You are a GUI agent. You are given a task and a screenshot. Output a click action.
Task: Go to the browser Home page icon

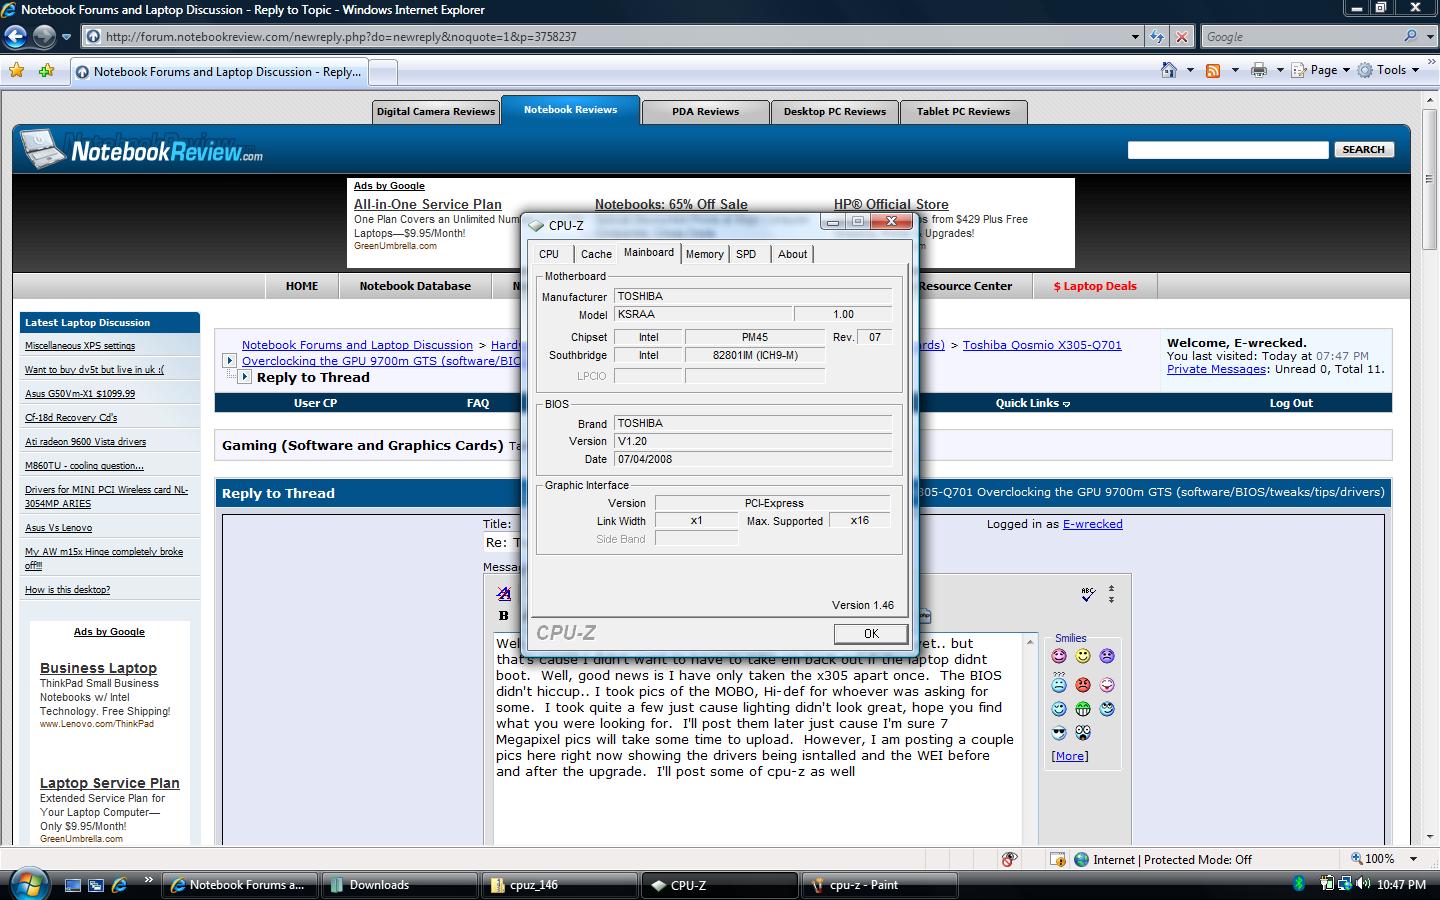coord(1168,70)
